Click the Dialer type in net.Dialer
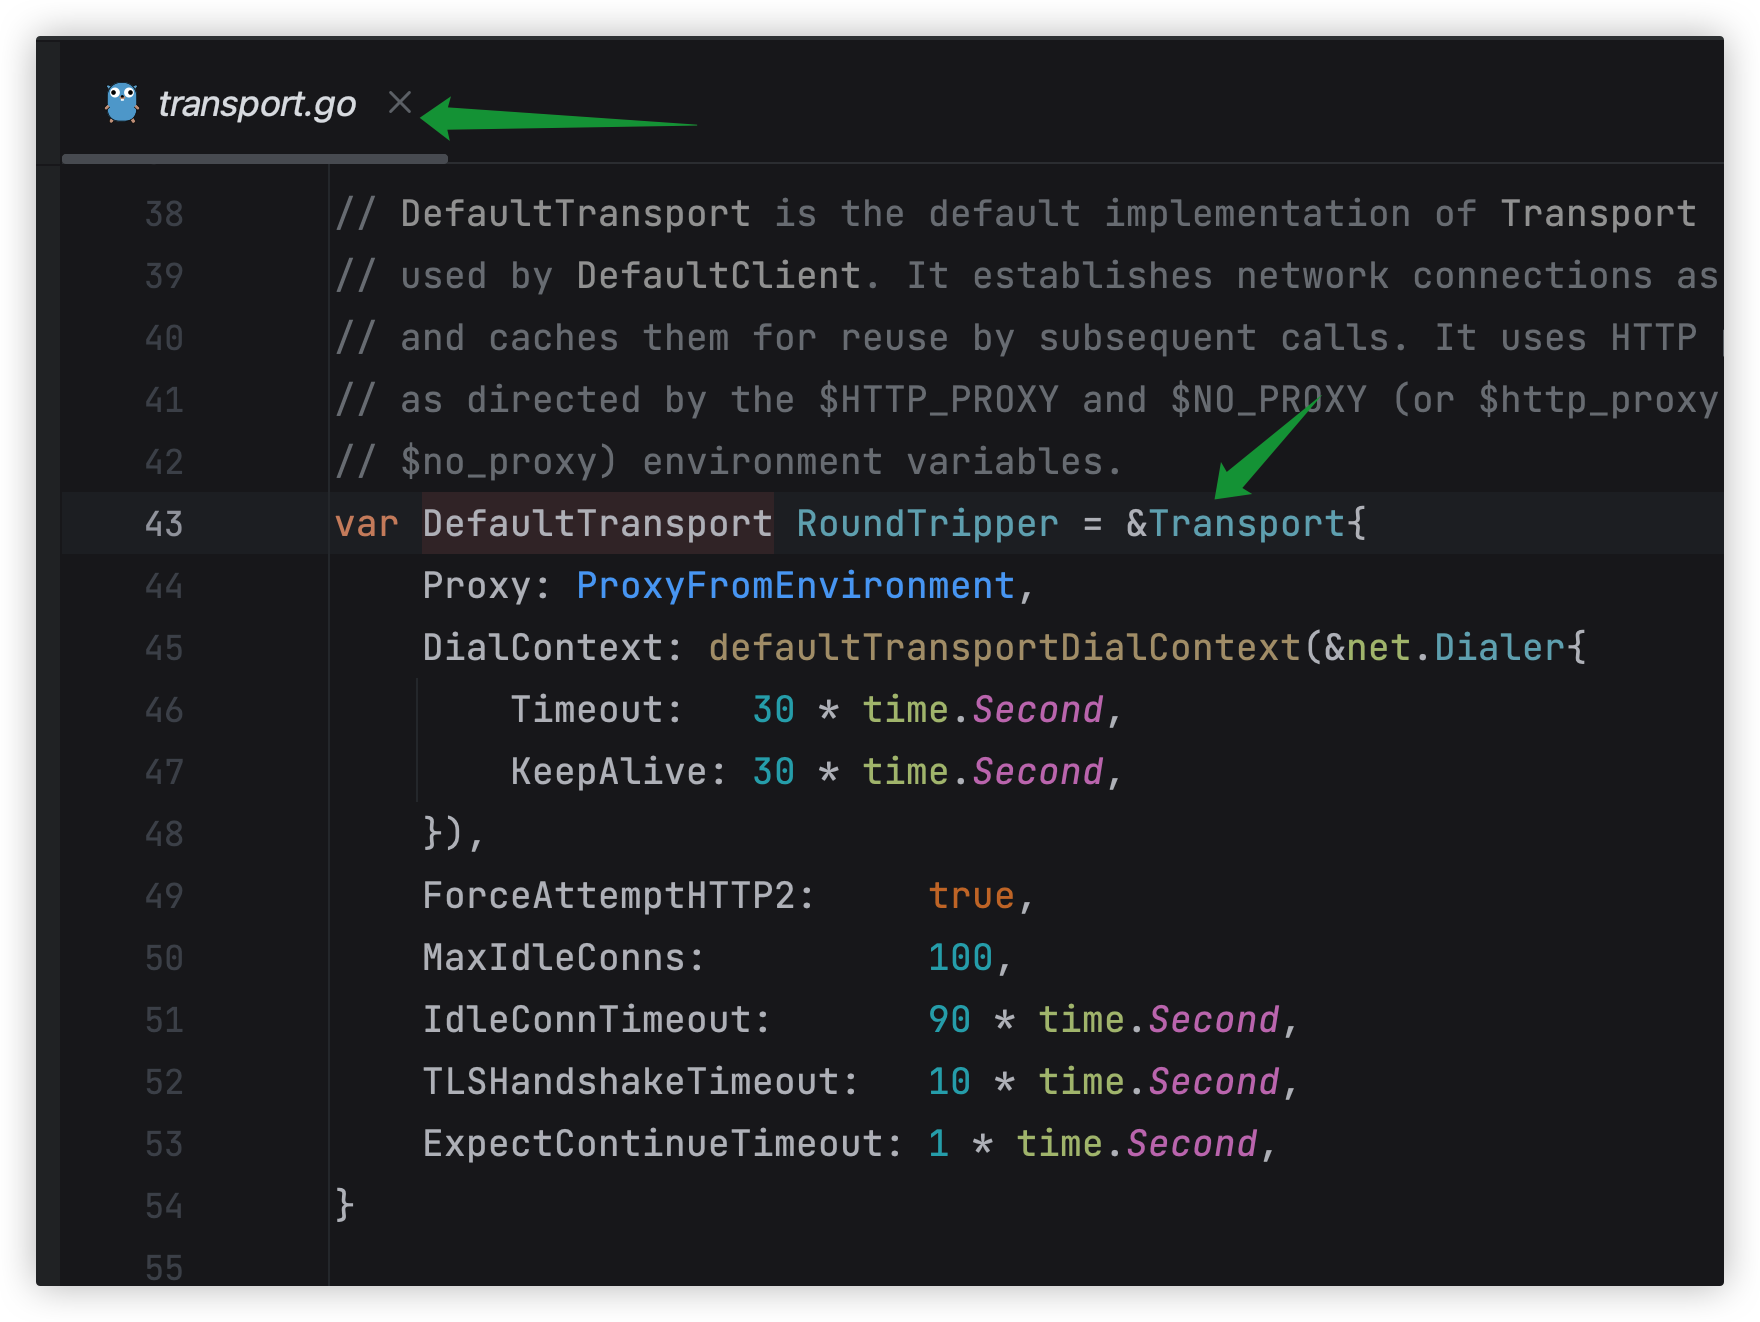The image size is (1760, 1322). [x=1499, y=648]
